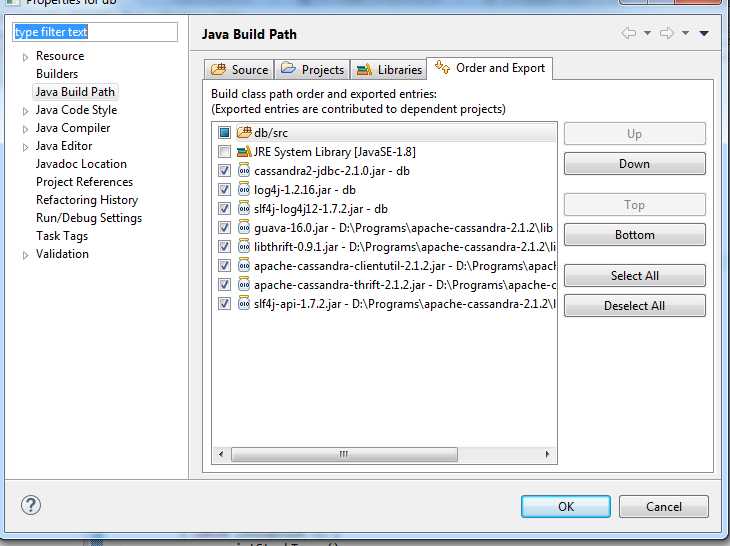
Task: Expand the Java Editor node
Action: [x=26, y=148]
